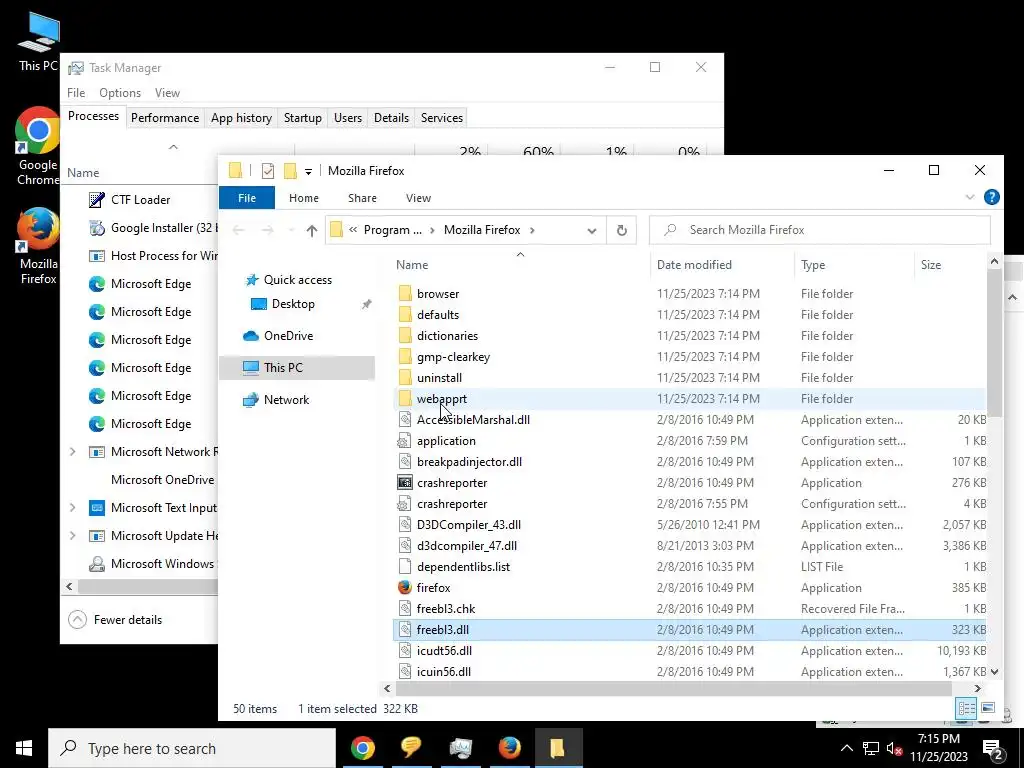Open the Task Manager File menu
The height and width of the screenshot is (768, 1024).
click(x=76, y=93)
